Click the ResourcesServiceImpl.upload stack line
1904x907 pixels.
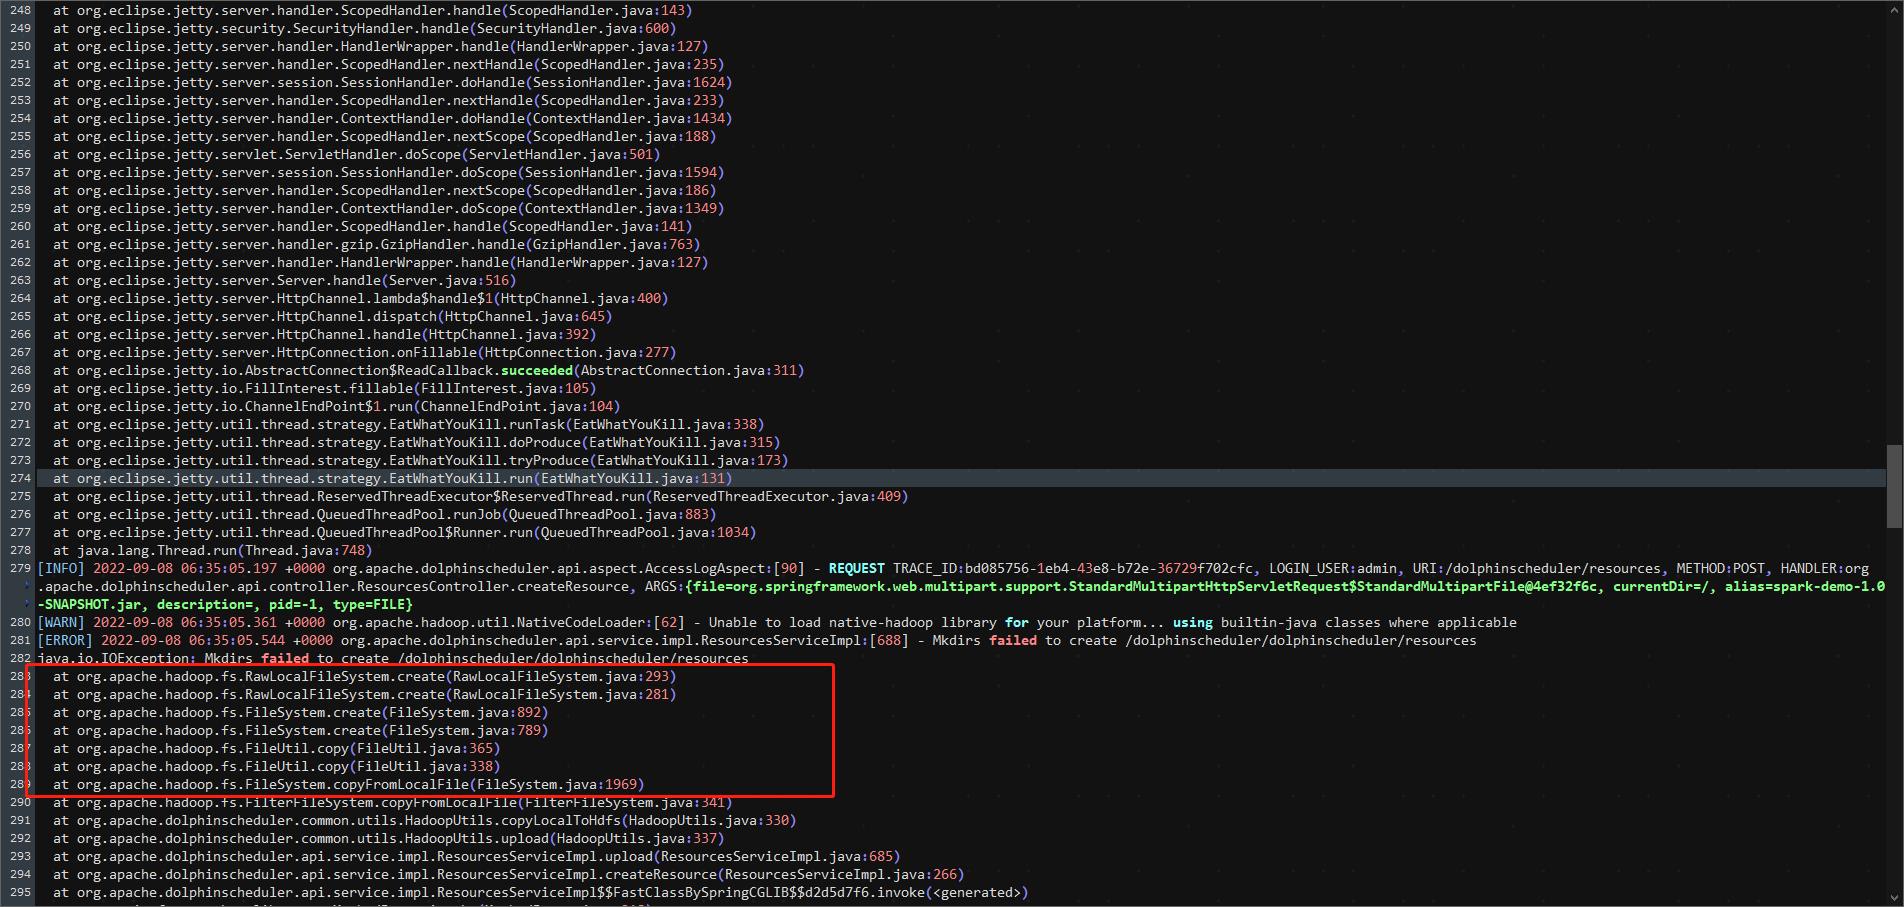tap(477, 856)
